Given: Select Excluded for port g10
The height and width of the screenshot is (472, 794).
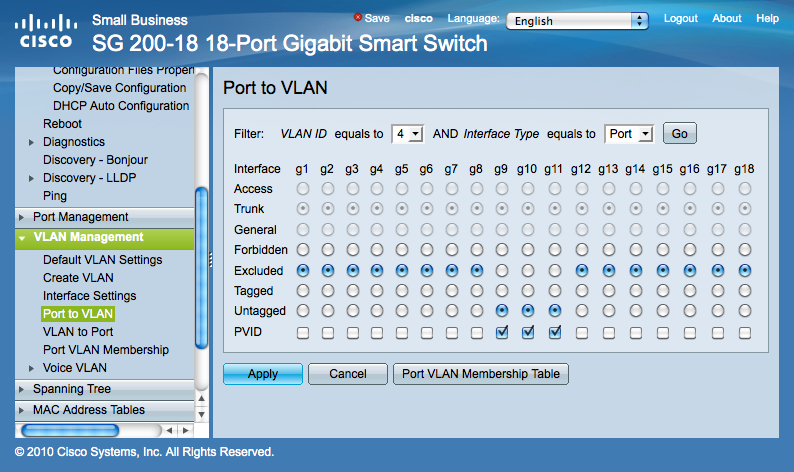Looking at the screenshot, I should pos(528,270).
